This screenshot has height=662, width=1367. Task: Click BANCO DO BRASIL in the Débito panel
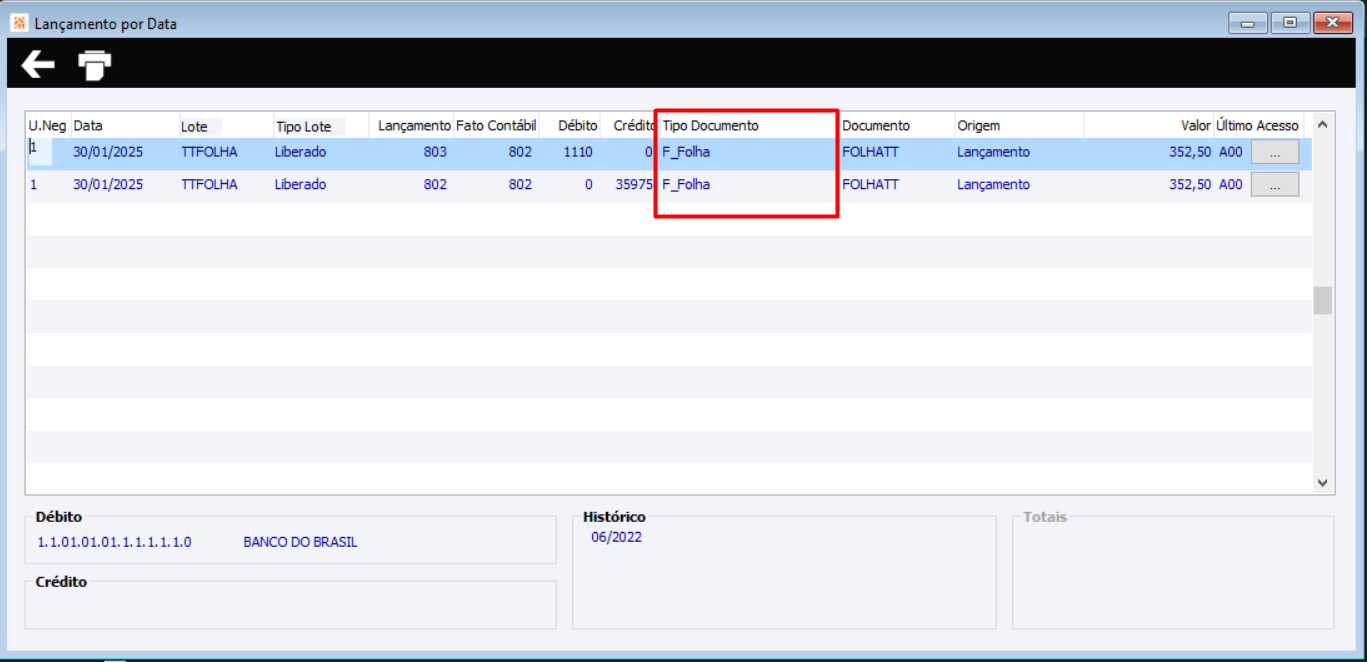tap(300, 542)
